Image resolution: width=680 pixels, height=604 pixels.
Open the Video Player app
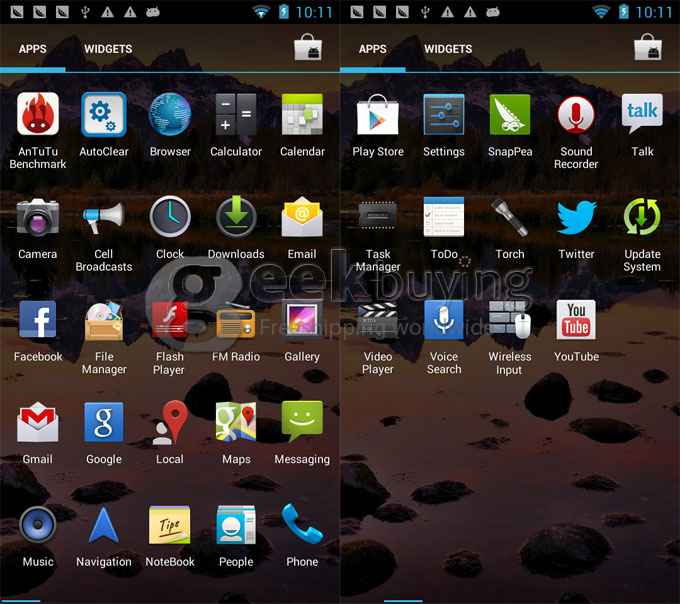[x=378, y=320]
